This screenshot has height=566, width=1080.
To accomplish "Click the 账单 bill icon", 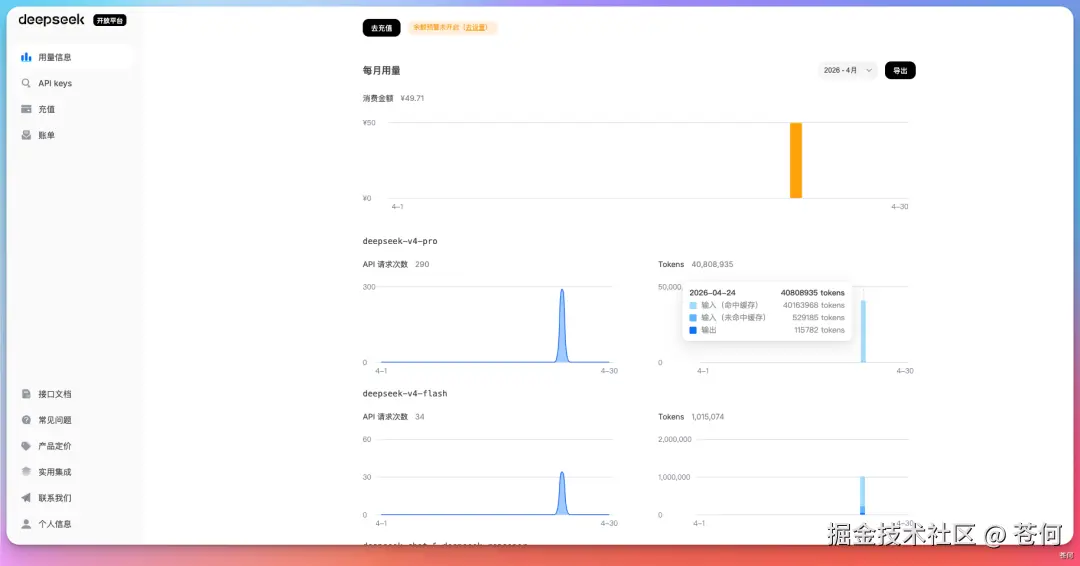I will click(26, 135).
